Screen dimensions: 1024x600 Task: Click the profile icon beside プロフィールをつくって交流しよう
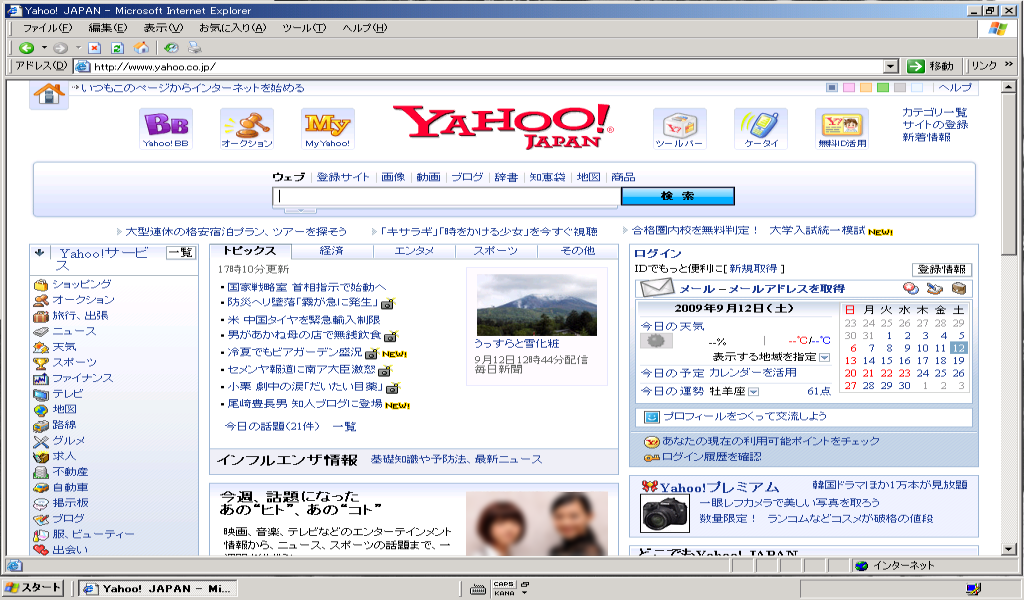click(x=652, y=417)
